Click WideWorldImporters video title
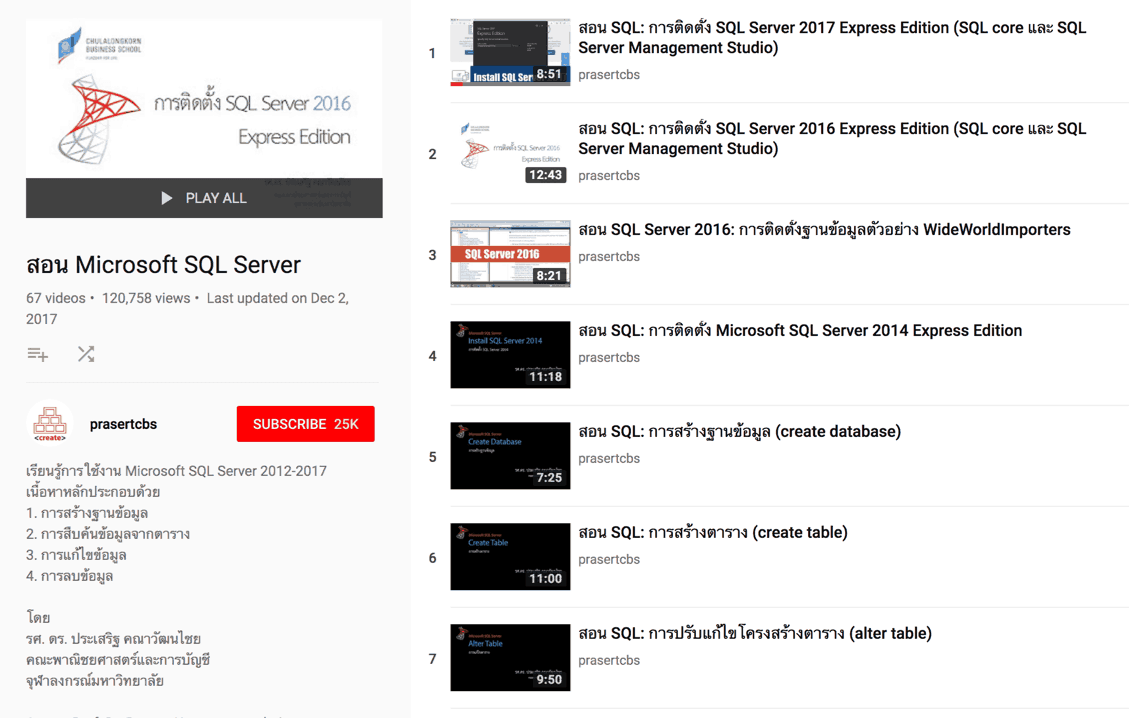 (824, 230)
